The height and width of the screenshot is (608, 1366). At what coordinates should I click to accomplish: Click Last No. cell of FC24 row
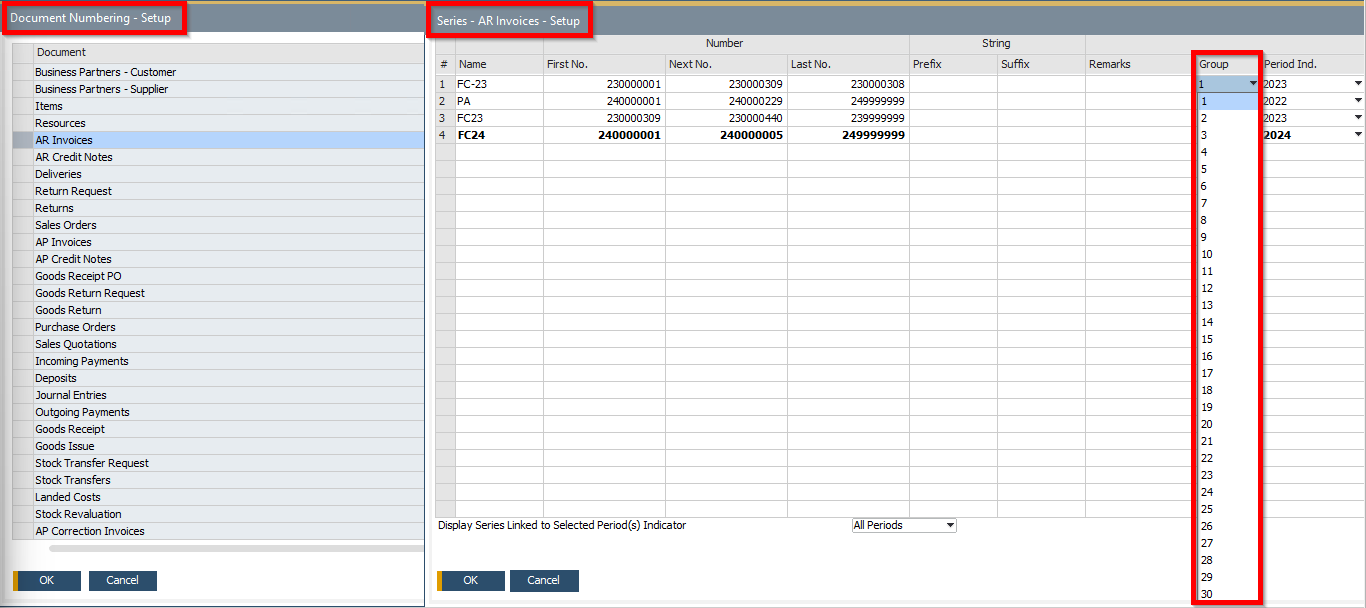(x=847, y=135)
